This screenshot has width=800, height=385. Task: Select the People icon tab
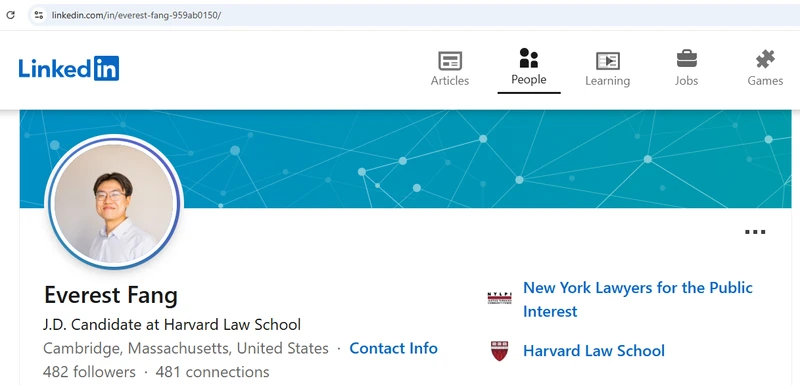click(529, 58)
